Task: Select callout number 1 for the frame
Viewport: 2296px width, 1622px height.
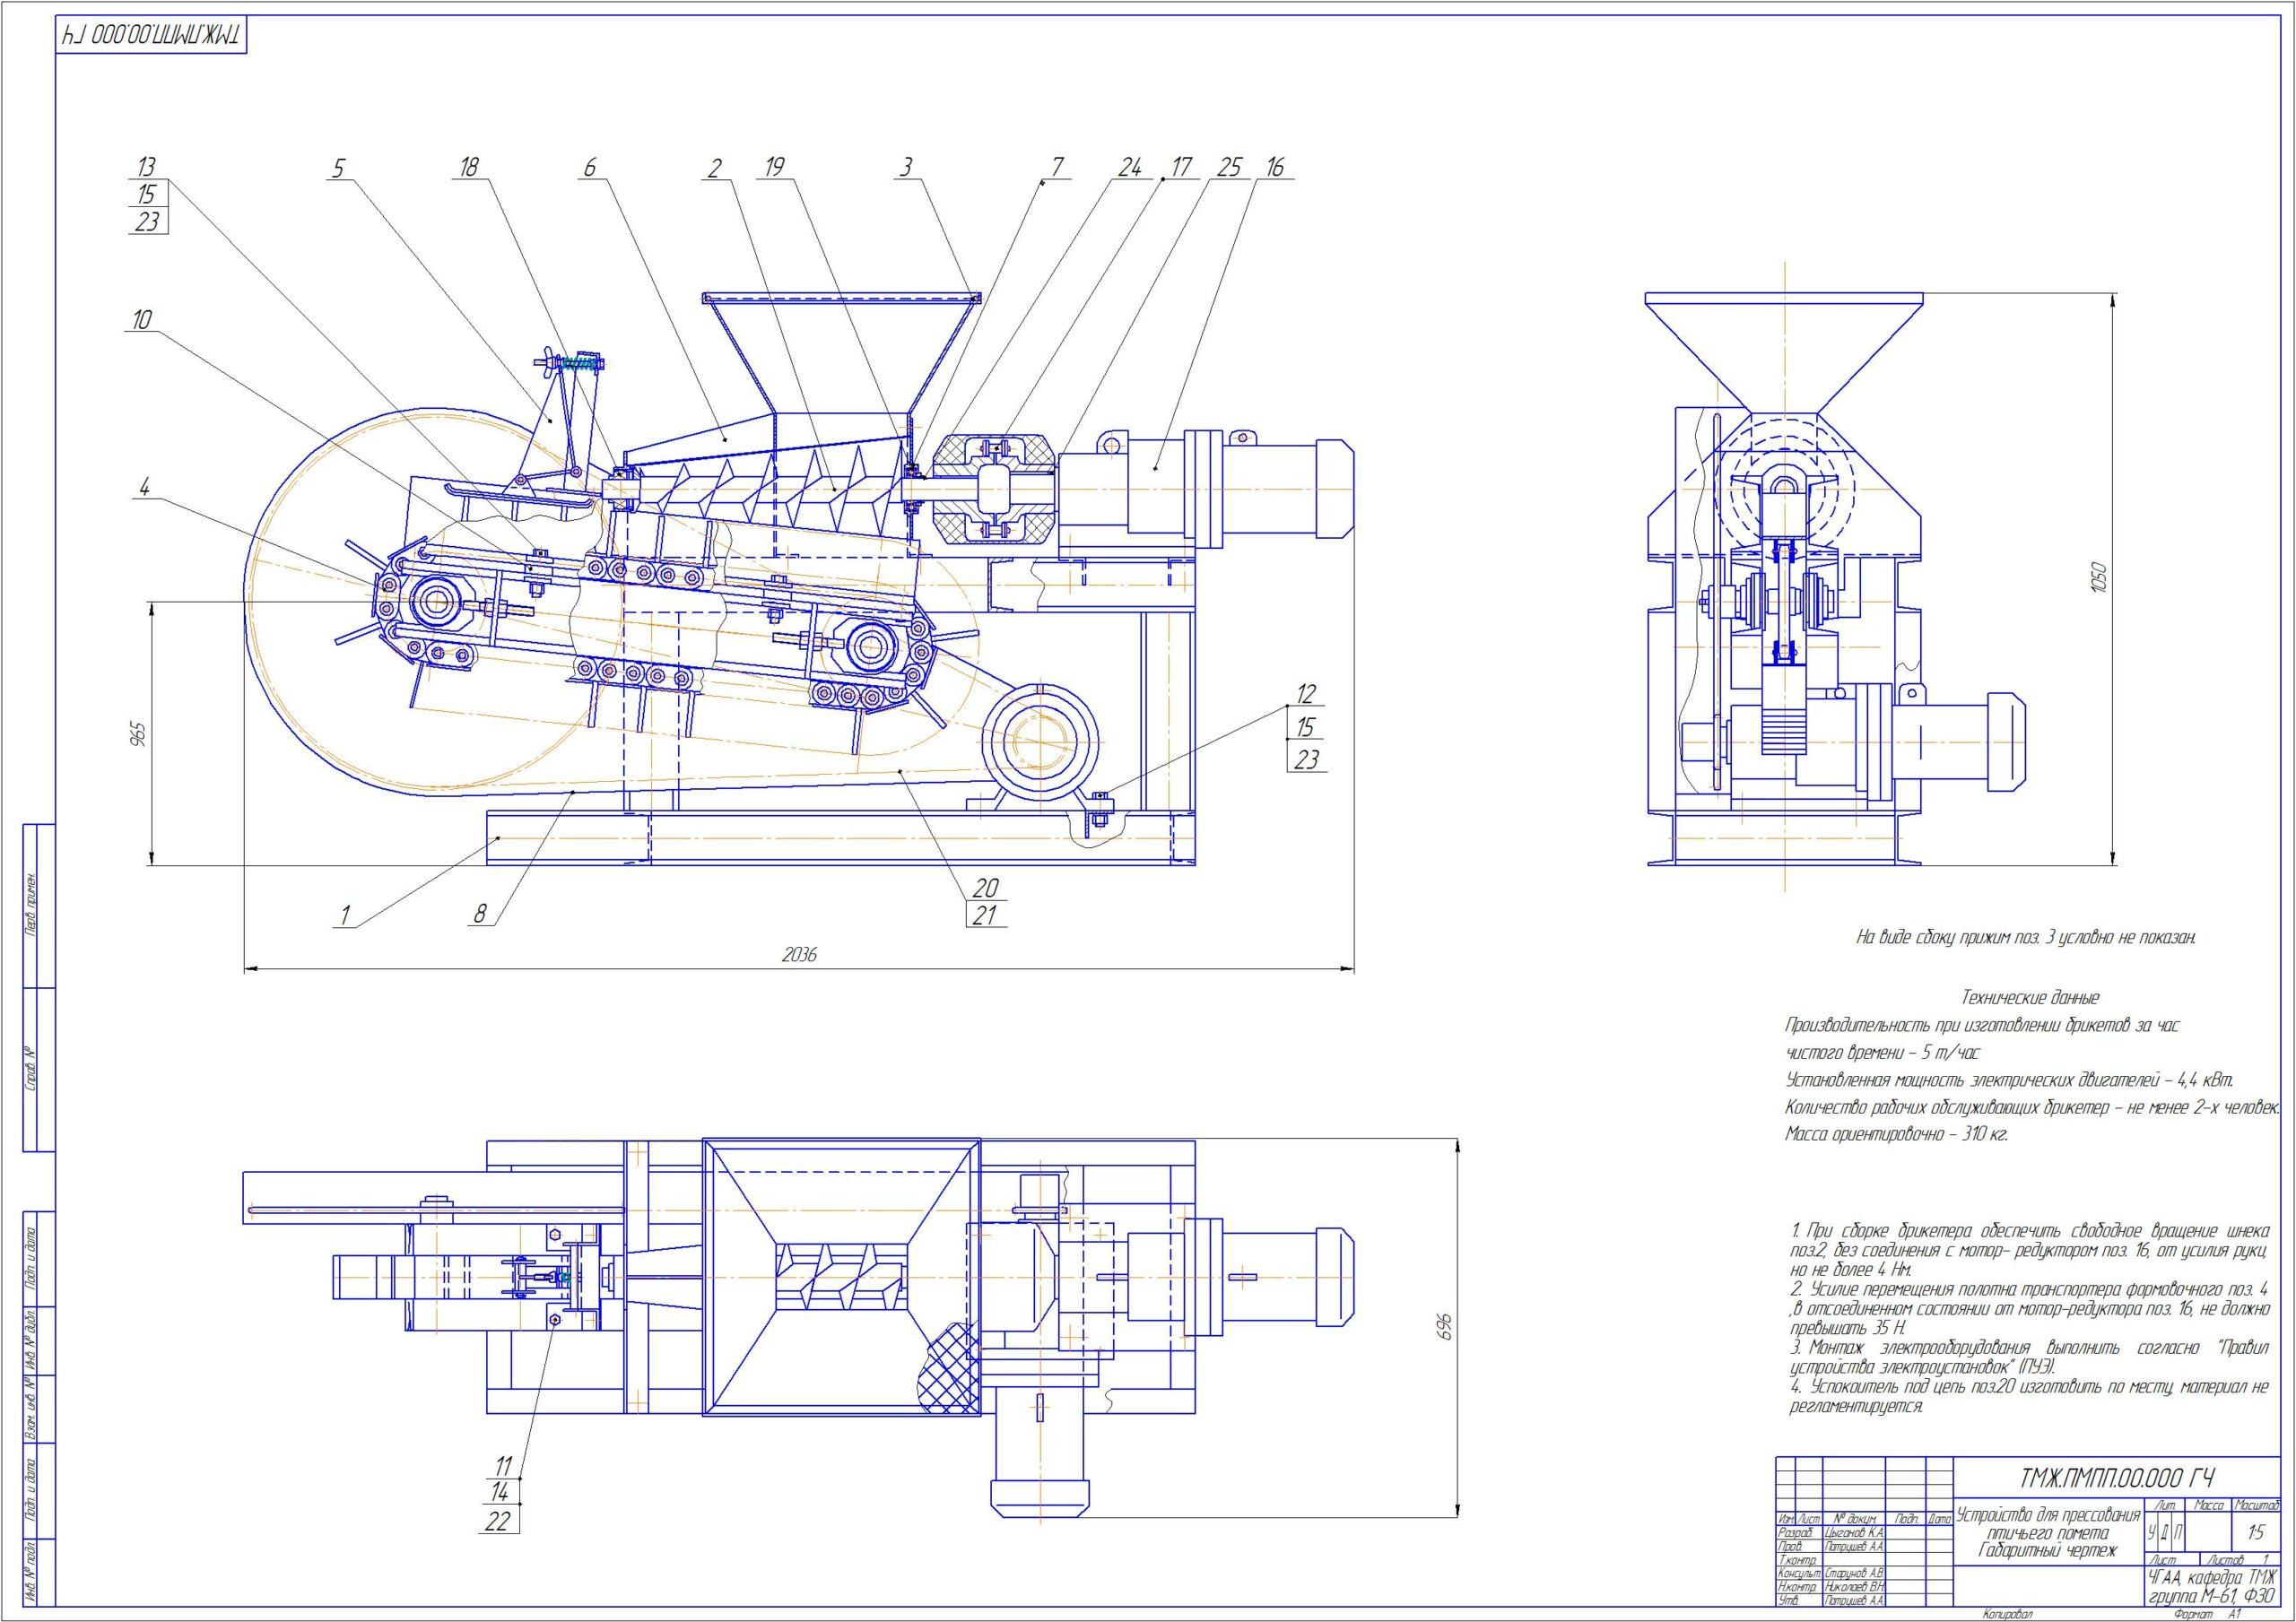Action: (x=345, y=915)
